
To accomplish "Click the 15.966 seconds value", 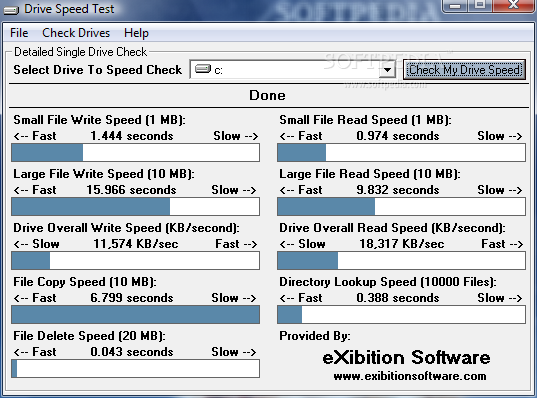I will (131, 190).
